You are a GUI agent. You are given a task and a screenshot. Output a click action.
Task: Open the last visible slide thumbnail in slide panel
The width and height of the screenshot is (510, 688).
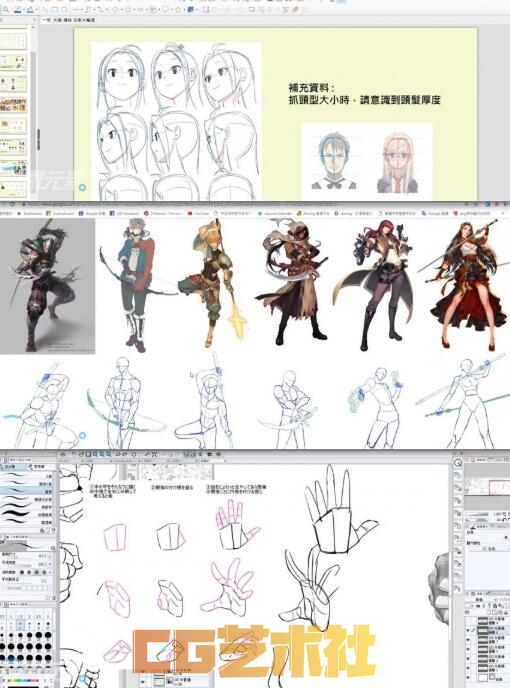(x=13, y=189)
